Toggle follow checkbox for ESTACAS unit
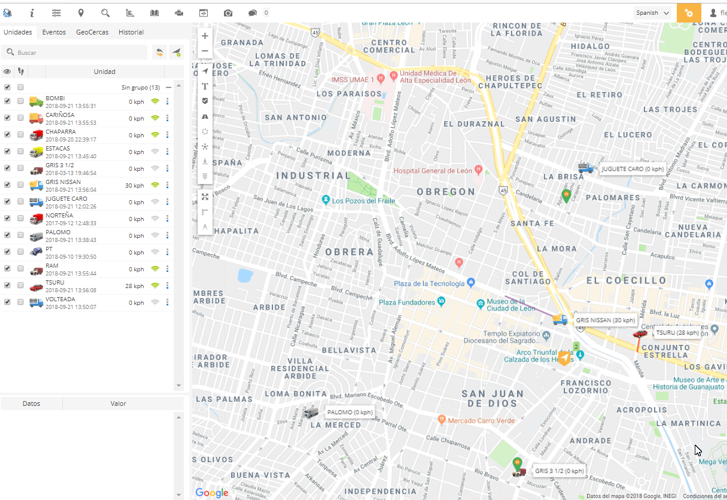 coord(20,152)
